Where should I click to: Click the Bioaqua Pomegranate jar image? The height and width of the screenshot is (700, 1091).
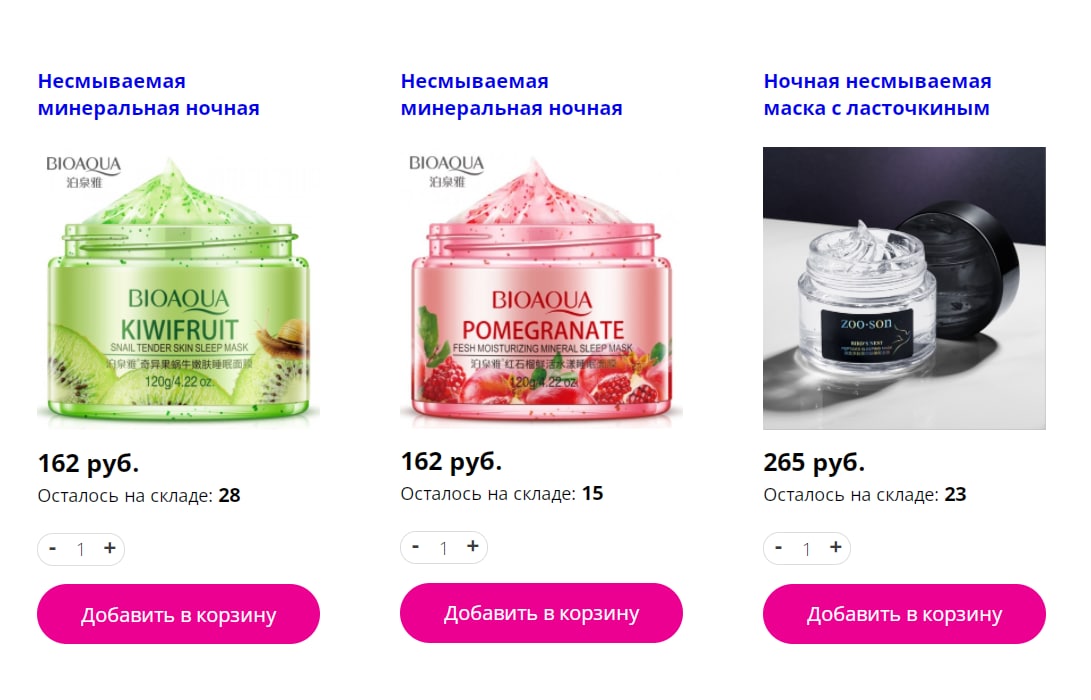coord(541,288)
